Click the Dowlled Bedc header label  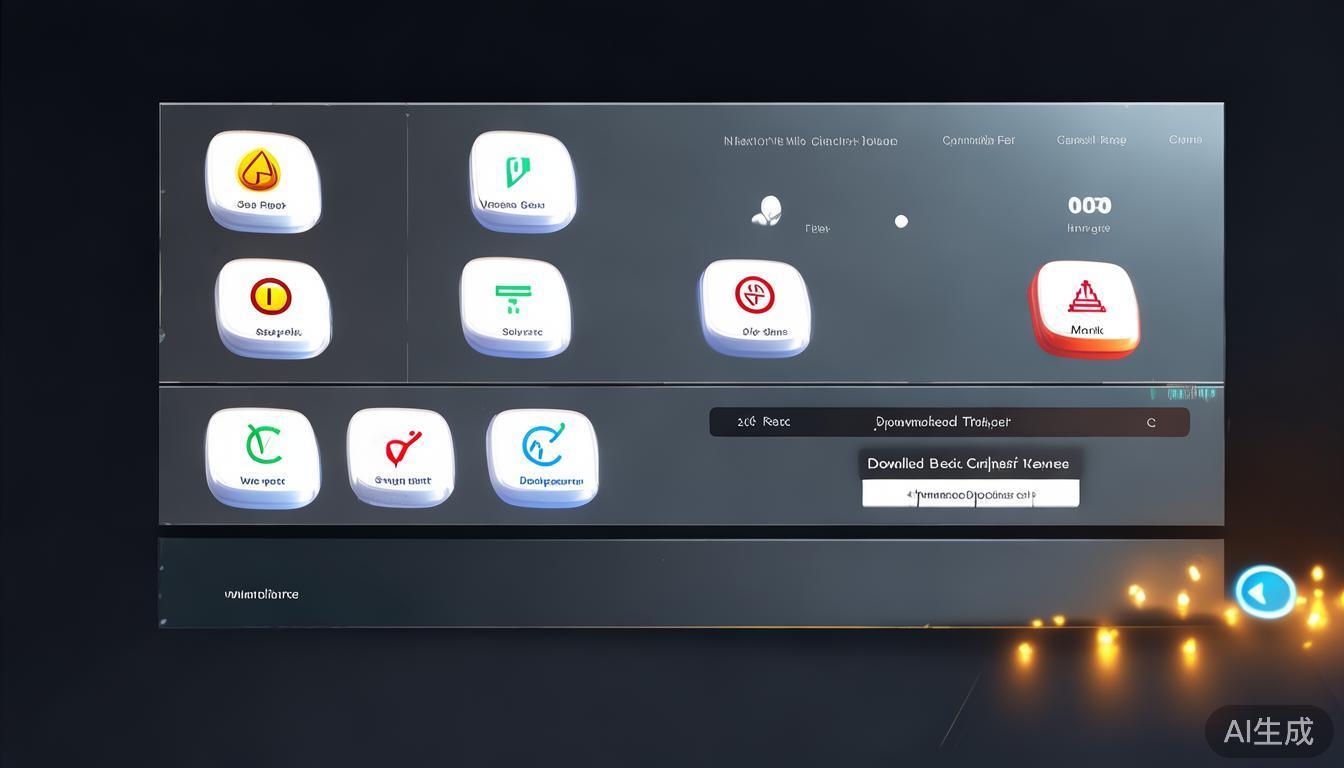tap(968, 464)
